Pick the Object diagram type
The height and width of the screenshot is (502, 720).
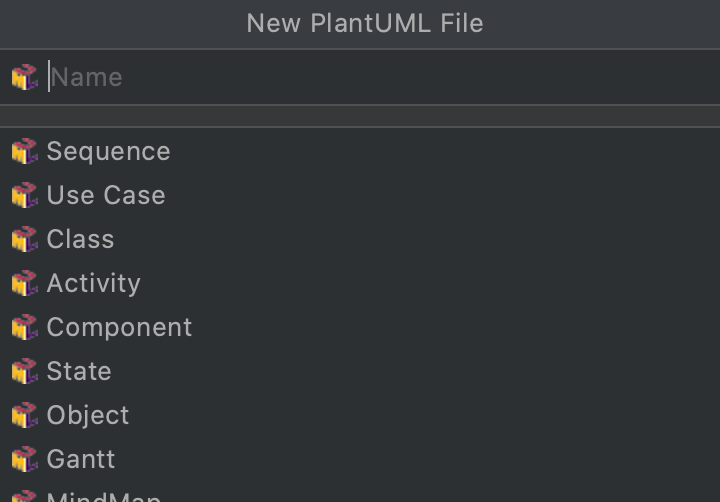[88, 415]
